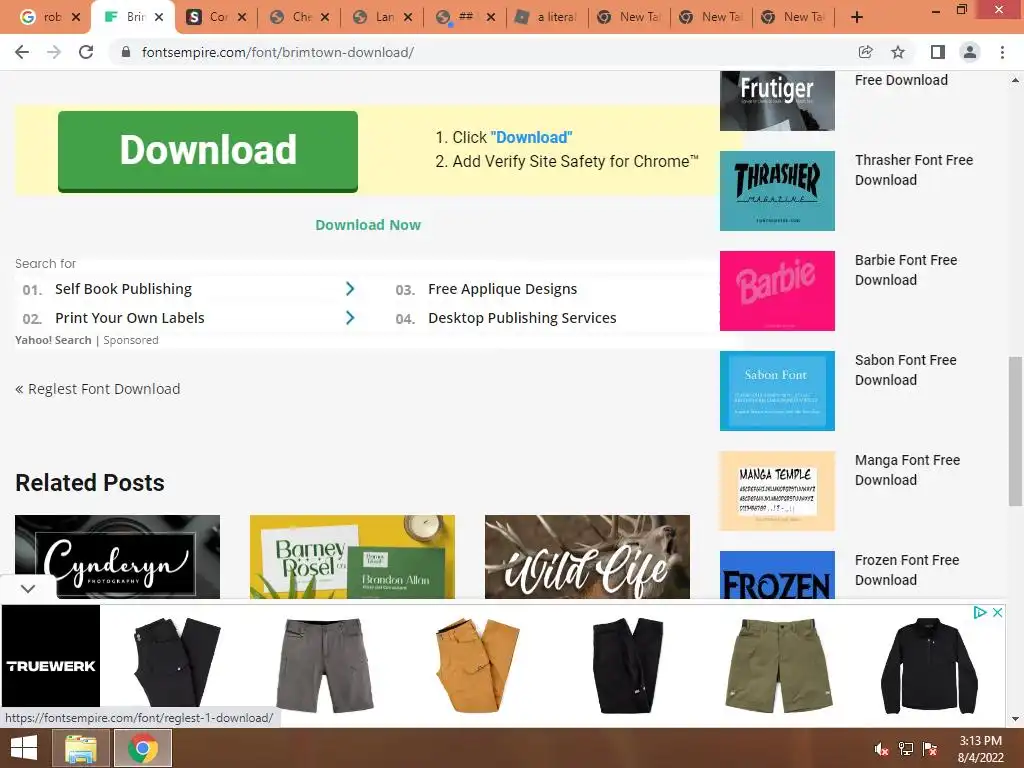The image size is (1024, 768).
Task: Click Manga Font Free Download link
Action: (x=907, y=470)
